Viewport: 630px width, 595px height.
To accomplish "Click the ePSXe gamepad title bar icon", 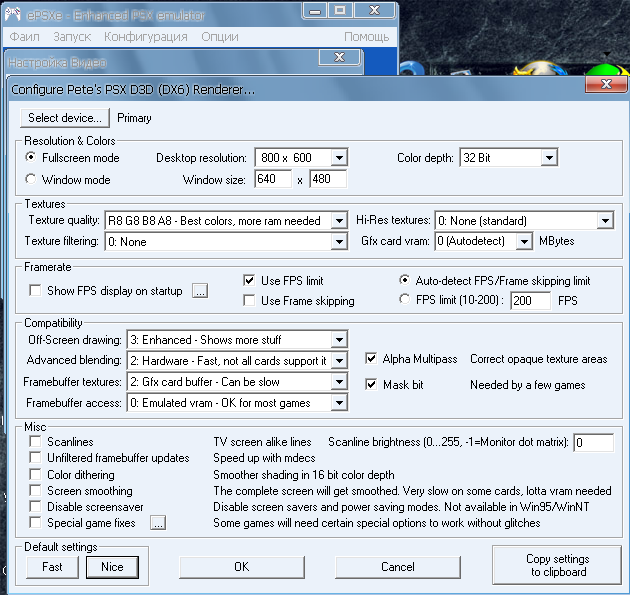I will (12, 14).
